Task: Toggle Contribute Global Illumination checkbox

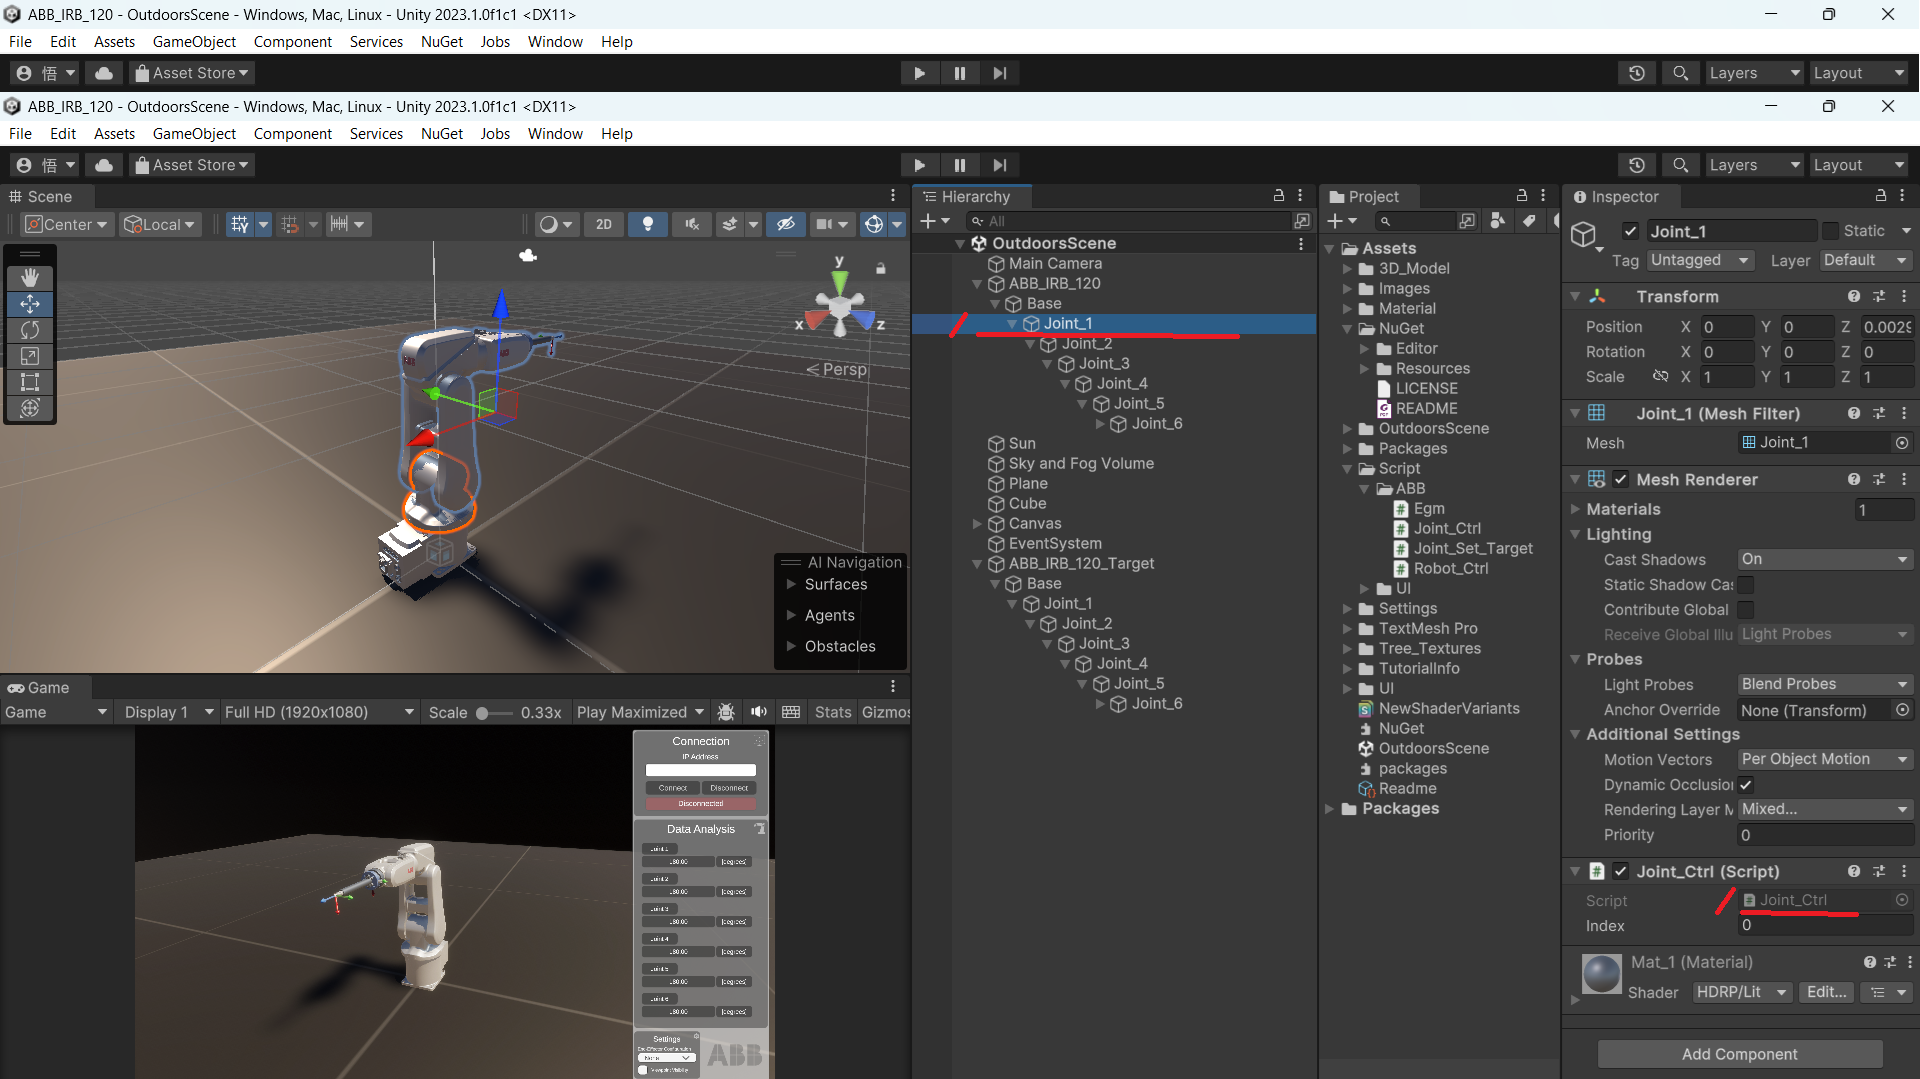Action: coord(1746,609)
